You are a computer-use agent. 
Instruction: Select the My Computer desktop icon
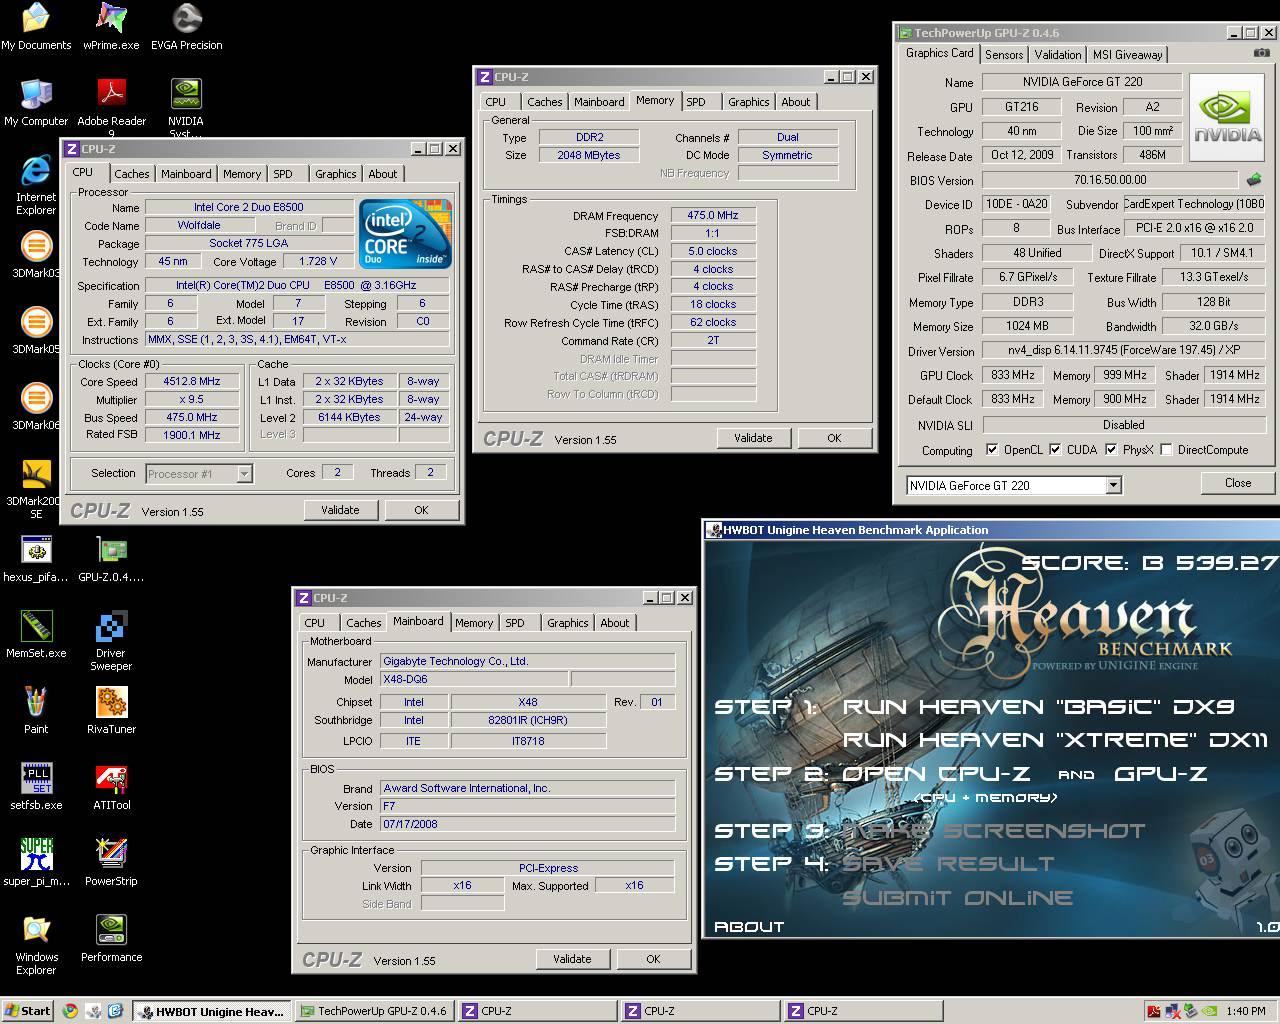point(36,103)
